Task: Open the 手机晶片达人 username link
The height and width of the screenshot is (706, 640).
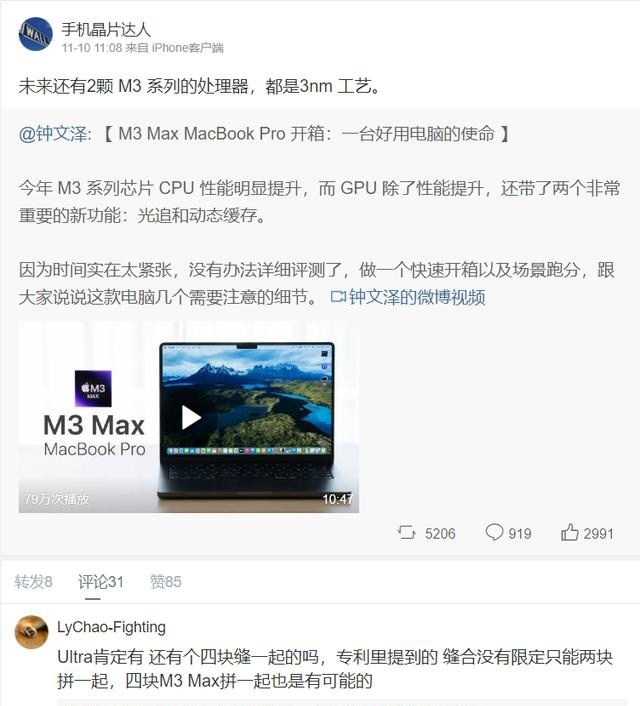Action: pos(106,29)
